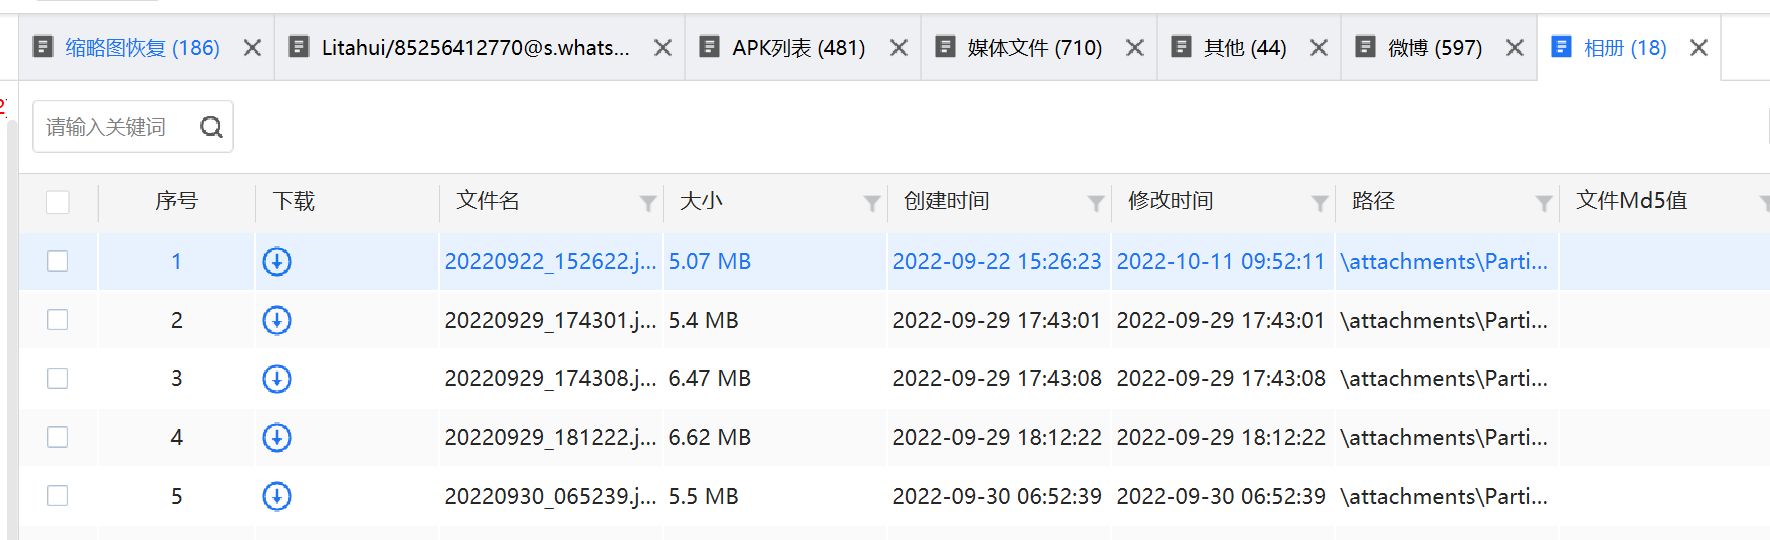Select file name 20220930_065239.j...

[x=550, y=496]
